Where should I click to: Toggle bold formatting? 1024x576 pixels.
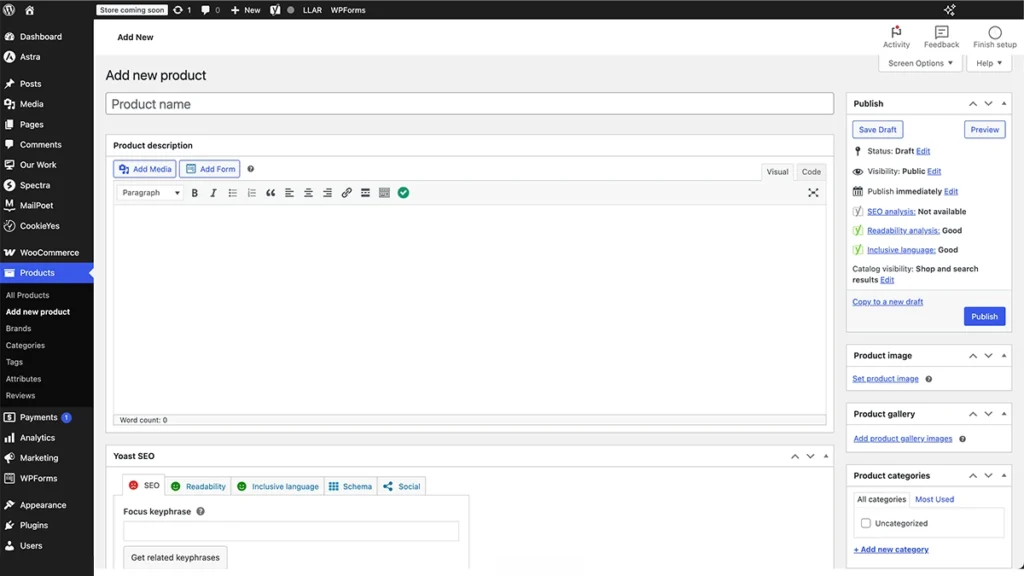click(195, 193)
